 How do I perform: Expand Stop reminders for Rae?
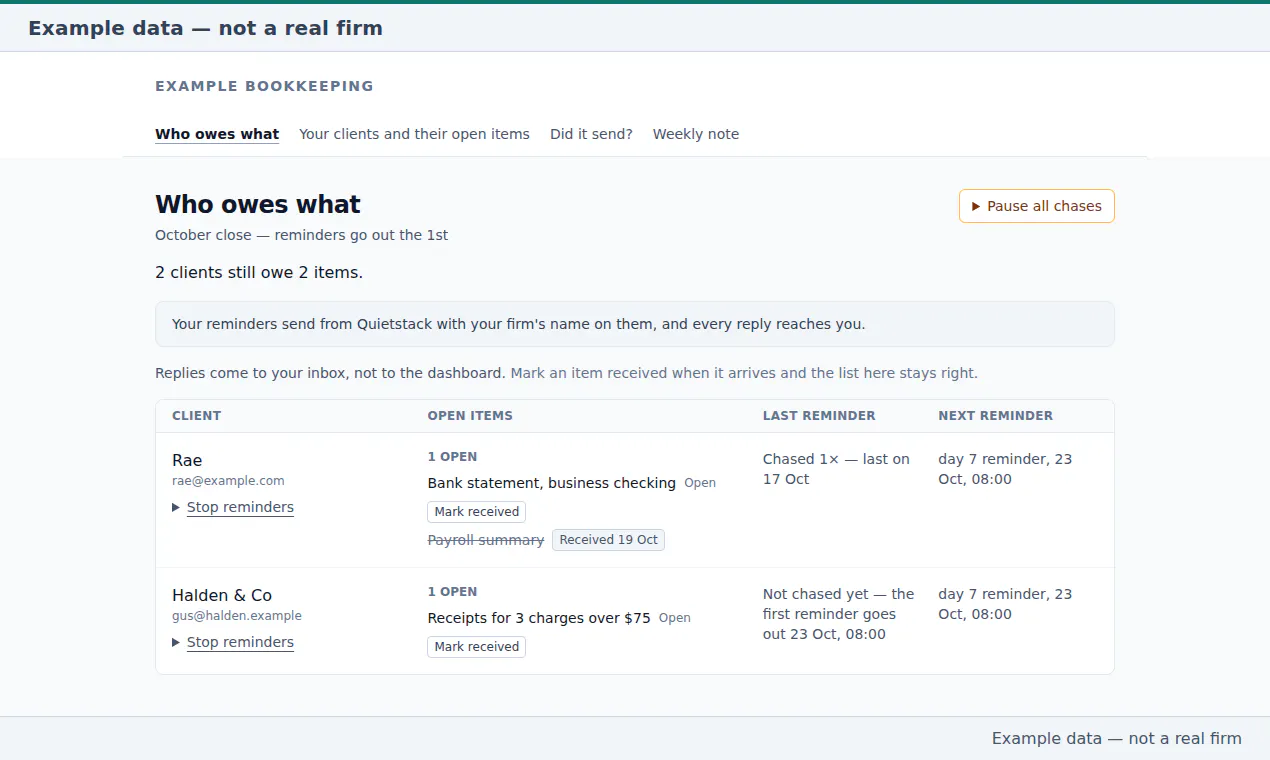tap(233, 507)
